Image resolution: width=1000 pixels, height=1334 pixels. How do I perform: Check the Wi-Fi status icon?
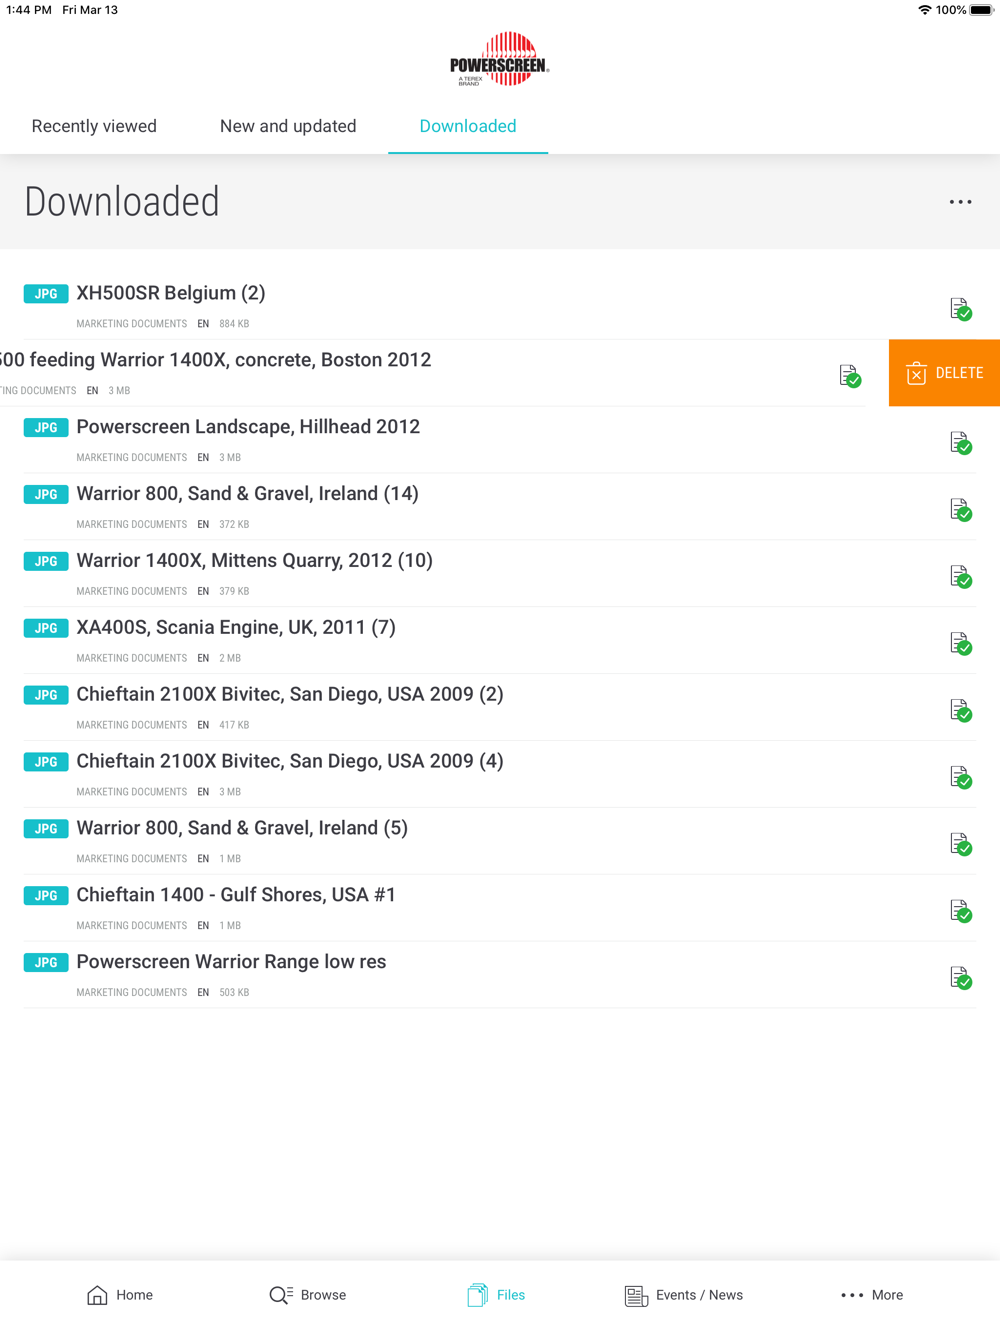click(924, 10)
